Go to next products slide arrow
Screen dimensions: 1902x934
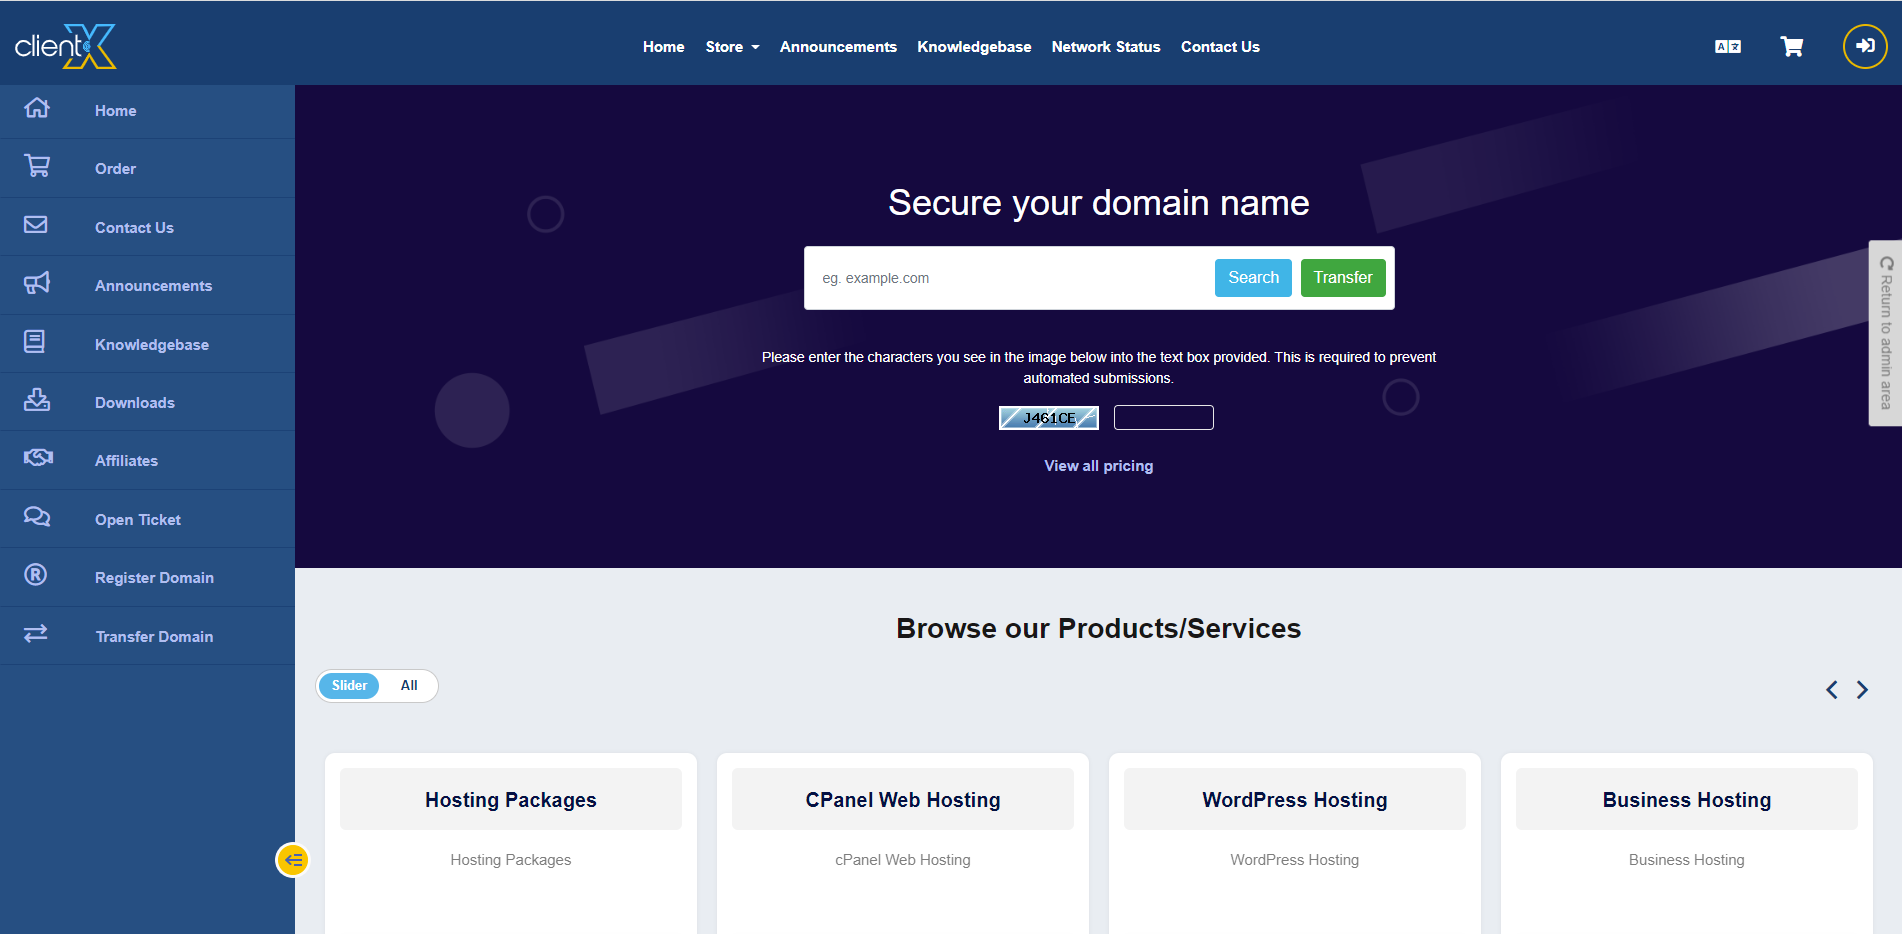(x=1862, y=690)
